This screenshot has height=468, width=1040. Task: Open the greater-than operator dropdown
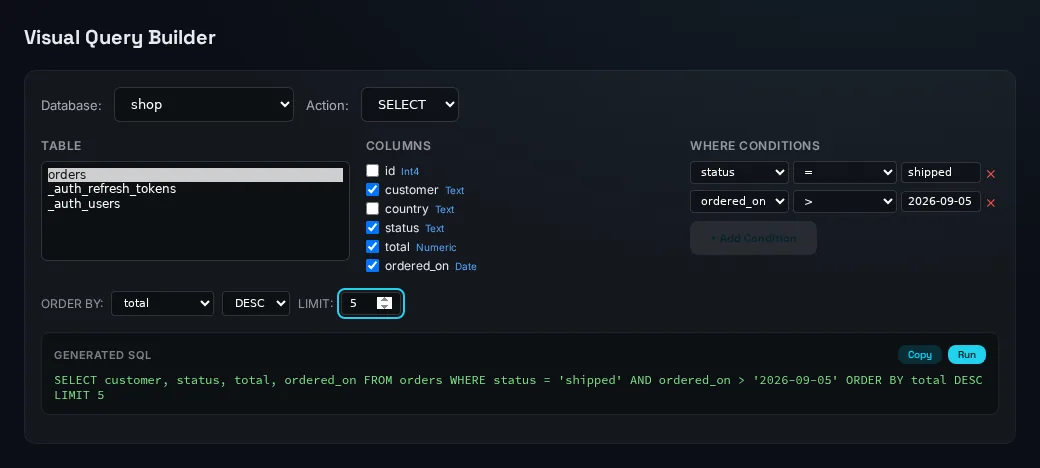pos(845,202)
